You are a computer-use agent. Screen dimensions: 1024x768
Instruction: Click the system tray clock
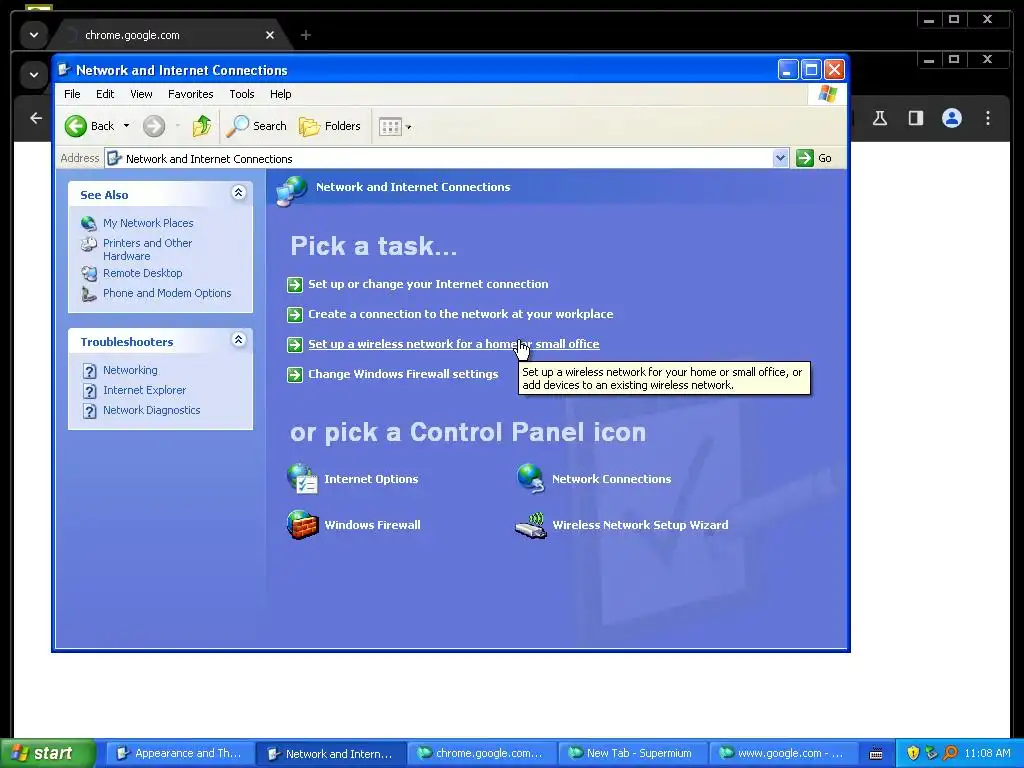(987, 753)
